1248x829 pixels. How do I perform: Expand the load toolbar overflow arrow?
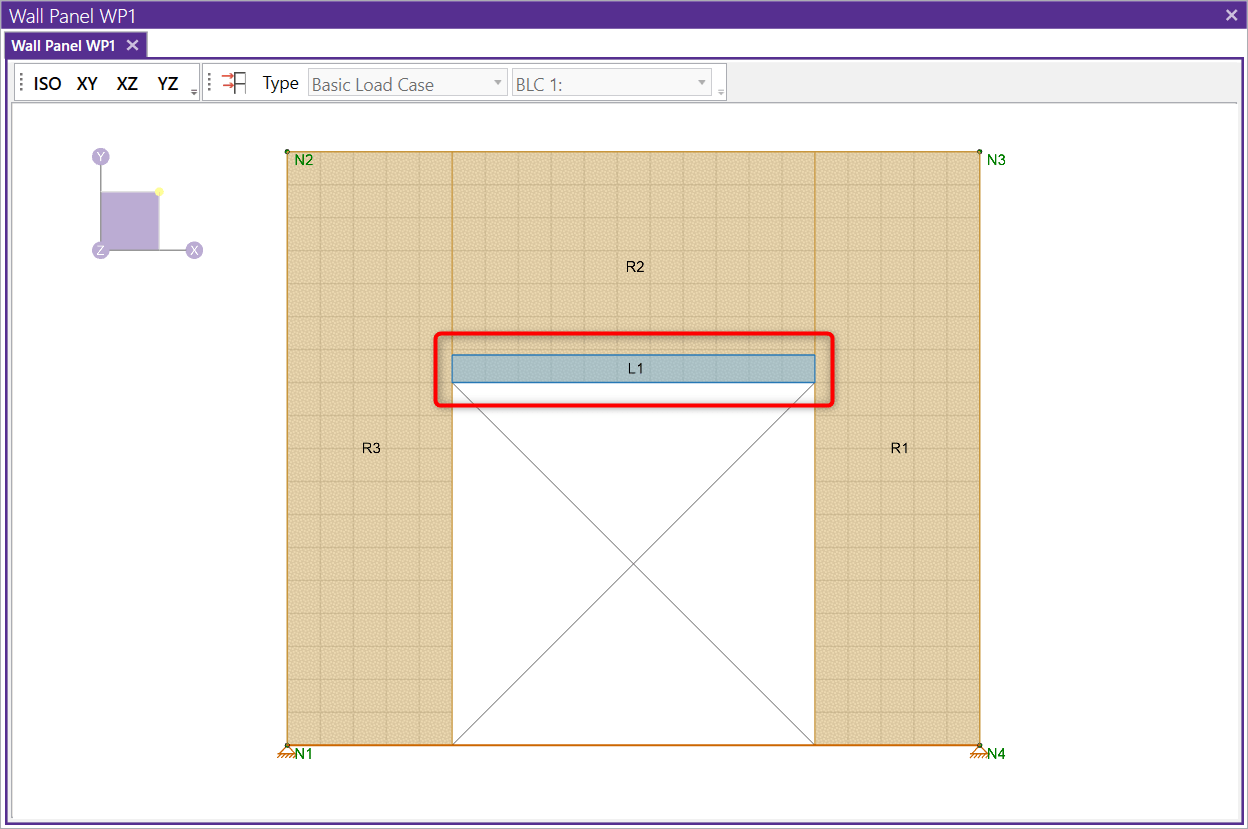coord(720,91)
